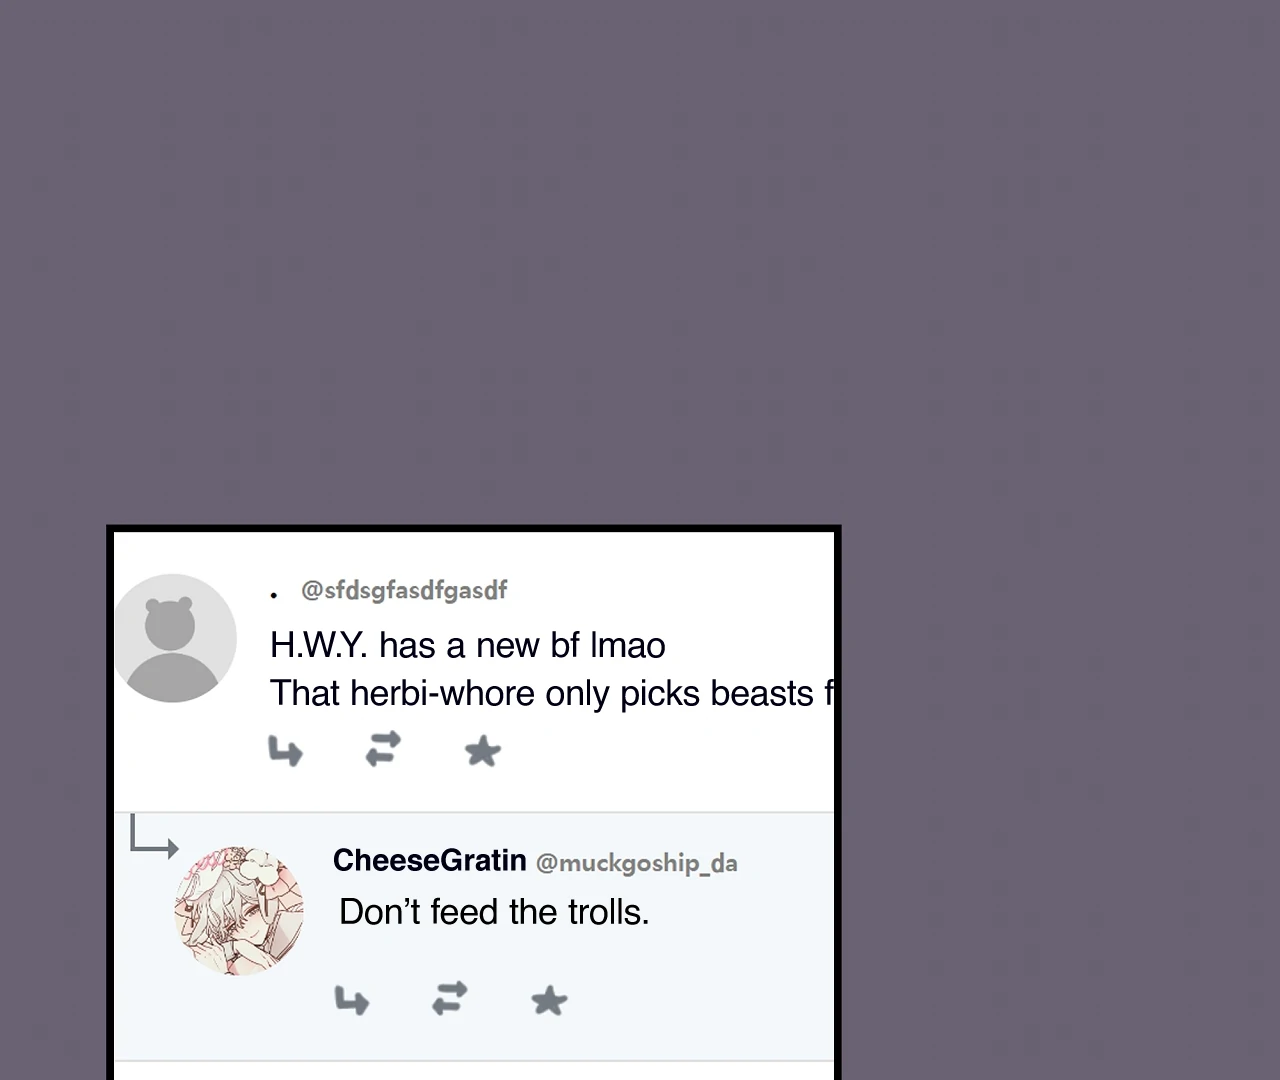Viewport: 1280px width, 1080px height.
Task: Click the dot display name of first poster
Action: click(274, 595)
